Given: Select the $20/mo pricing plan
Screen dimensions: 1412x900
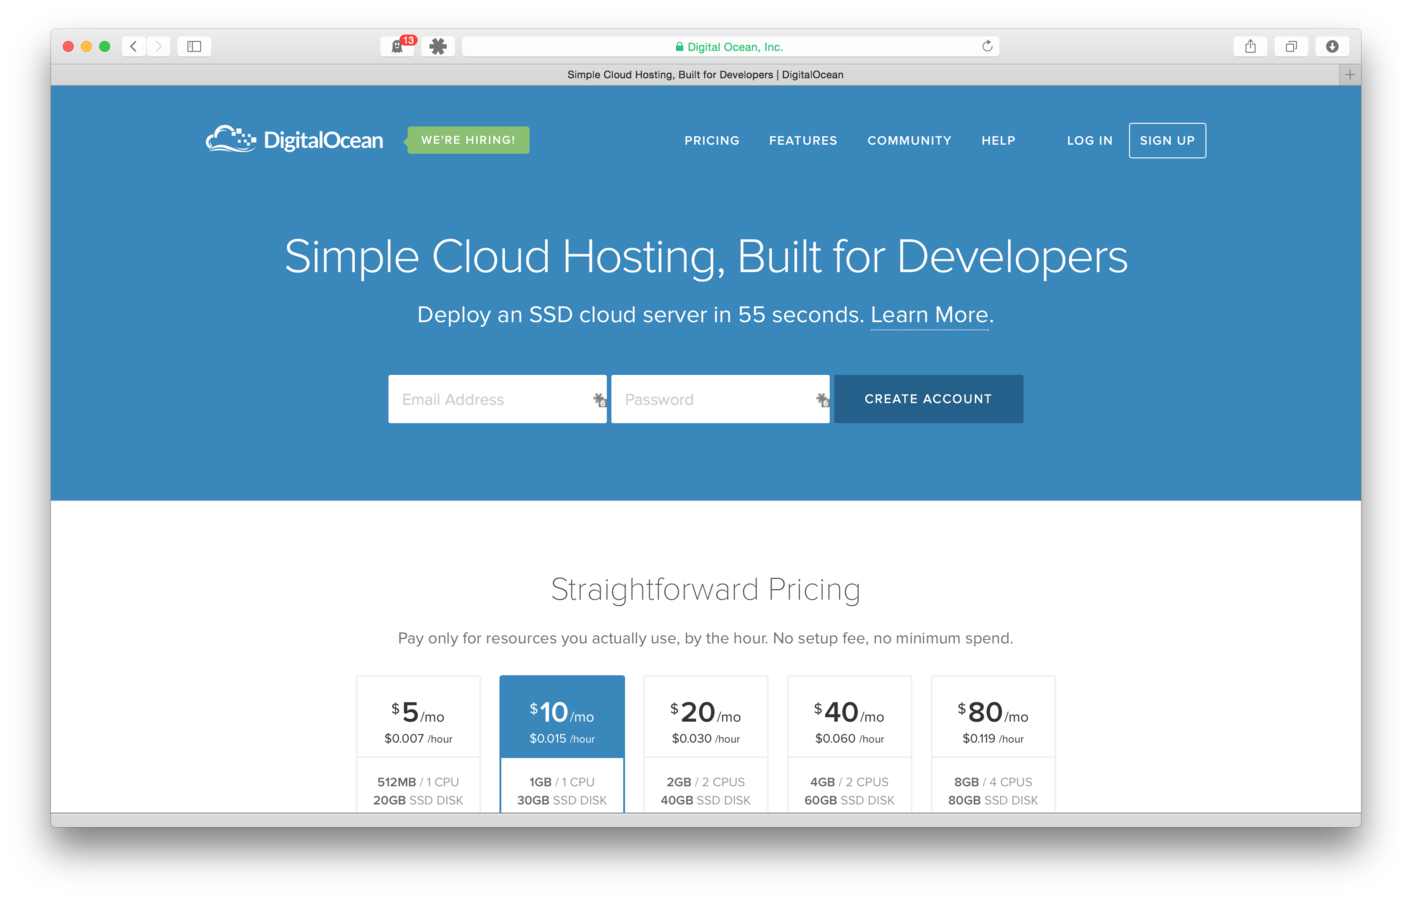Looking at the screenshot, I should (x=706, y=744).
